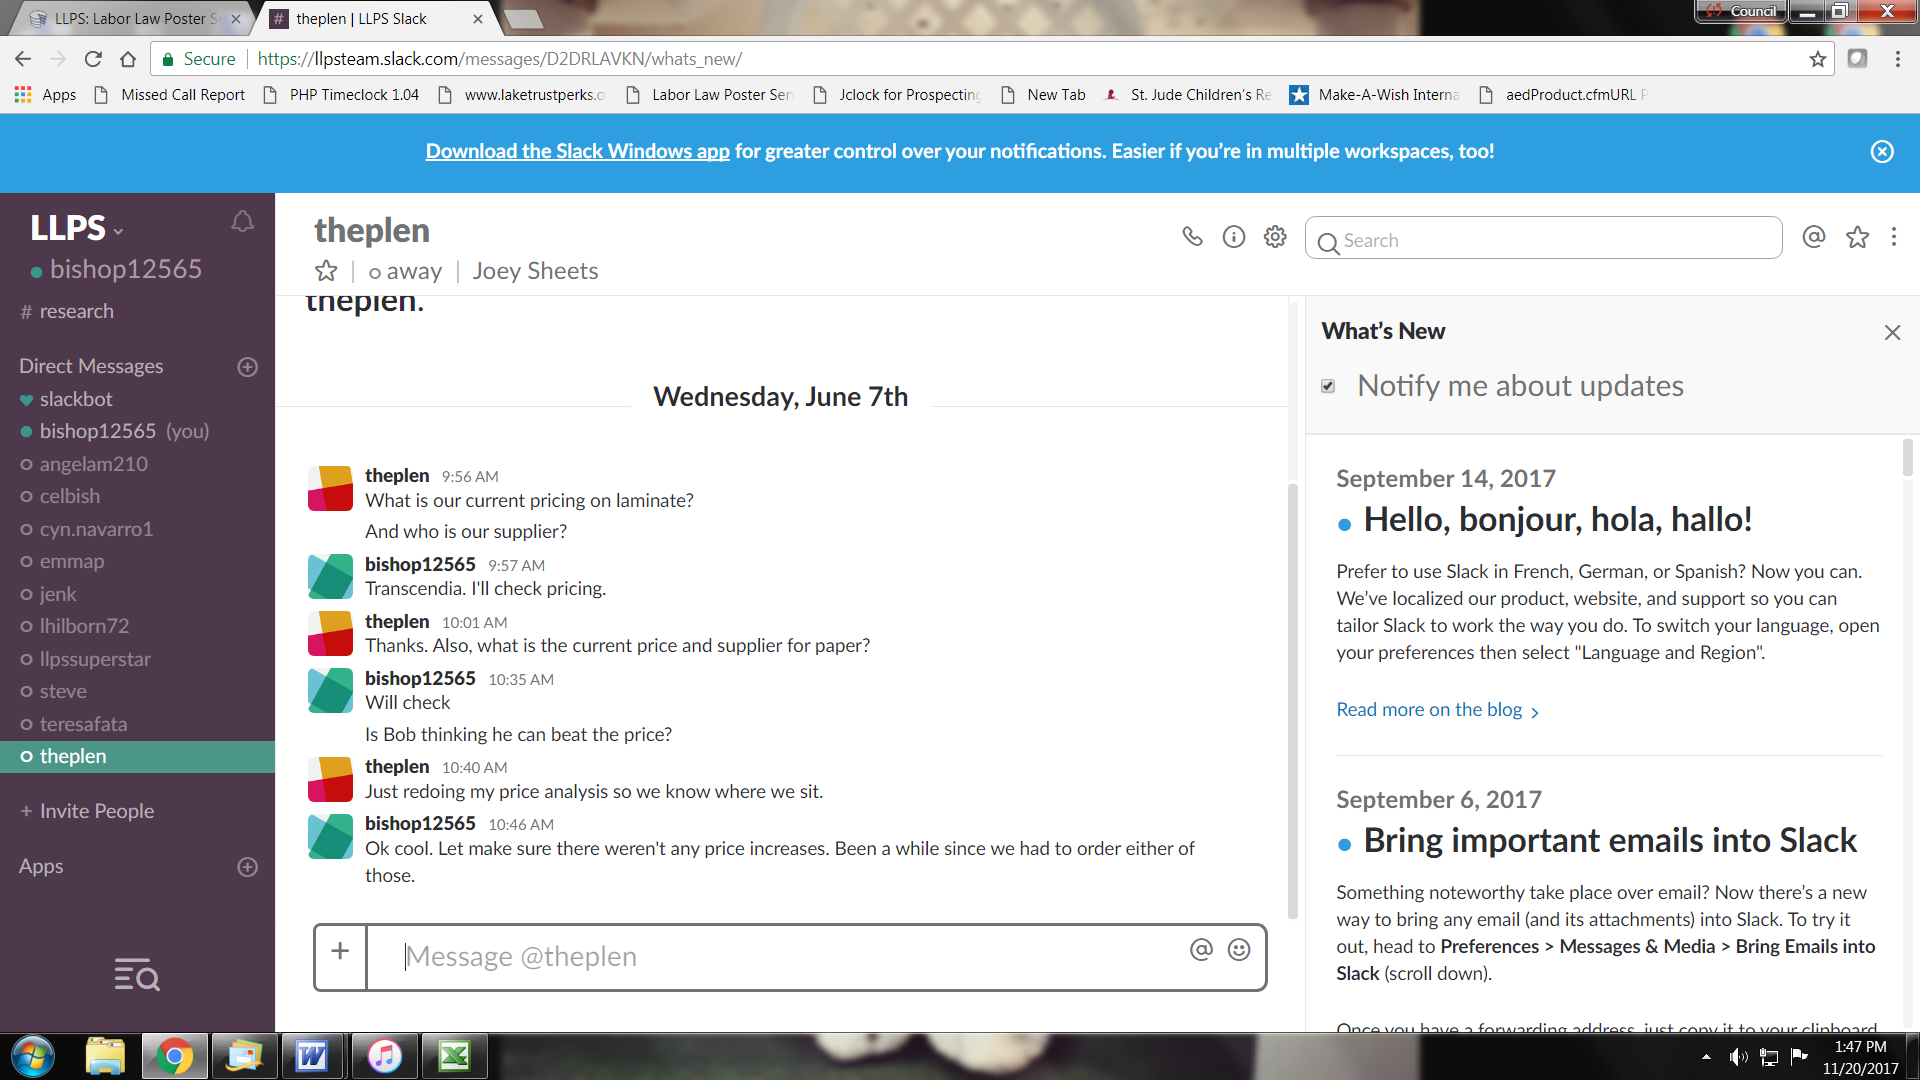
Task: Uncheck Notify me about updates
Action: [x=1328, y=386]
